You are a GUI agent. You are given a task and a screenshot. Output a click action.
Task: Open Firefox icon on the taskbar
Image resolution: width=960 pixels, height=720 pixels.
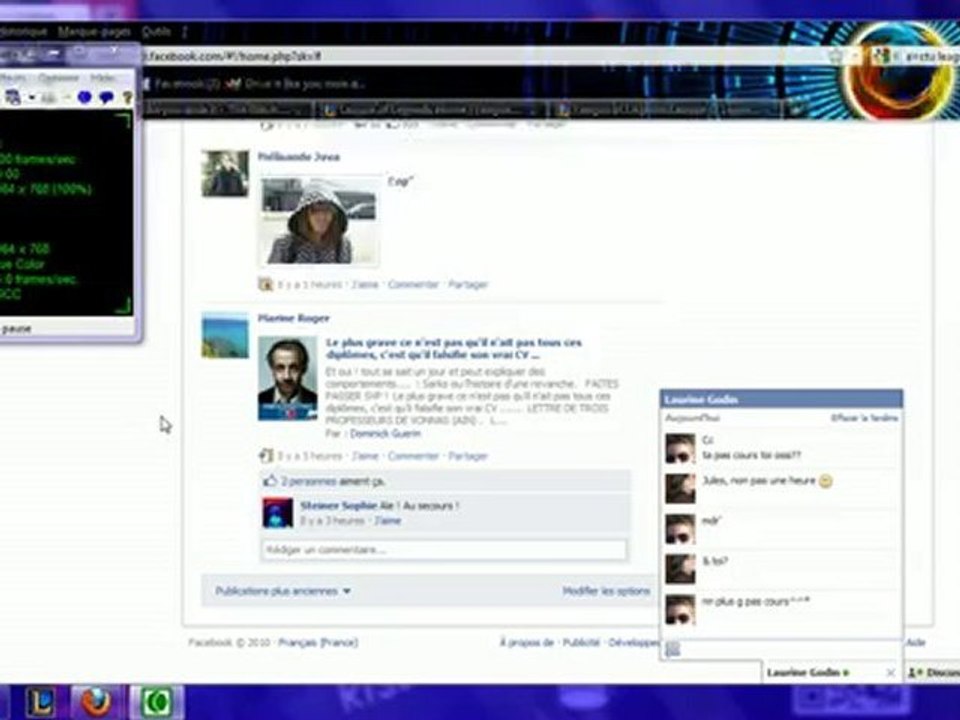pos(96,702)
